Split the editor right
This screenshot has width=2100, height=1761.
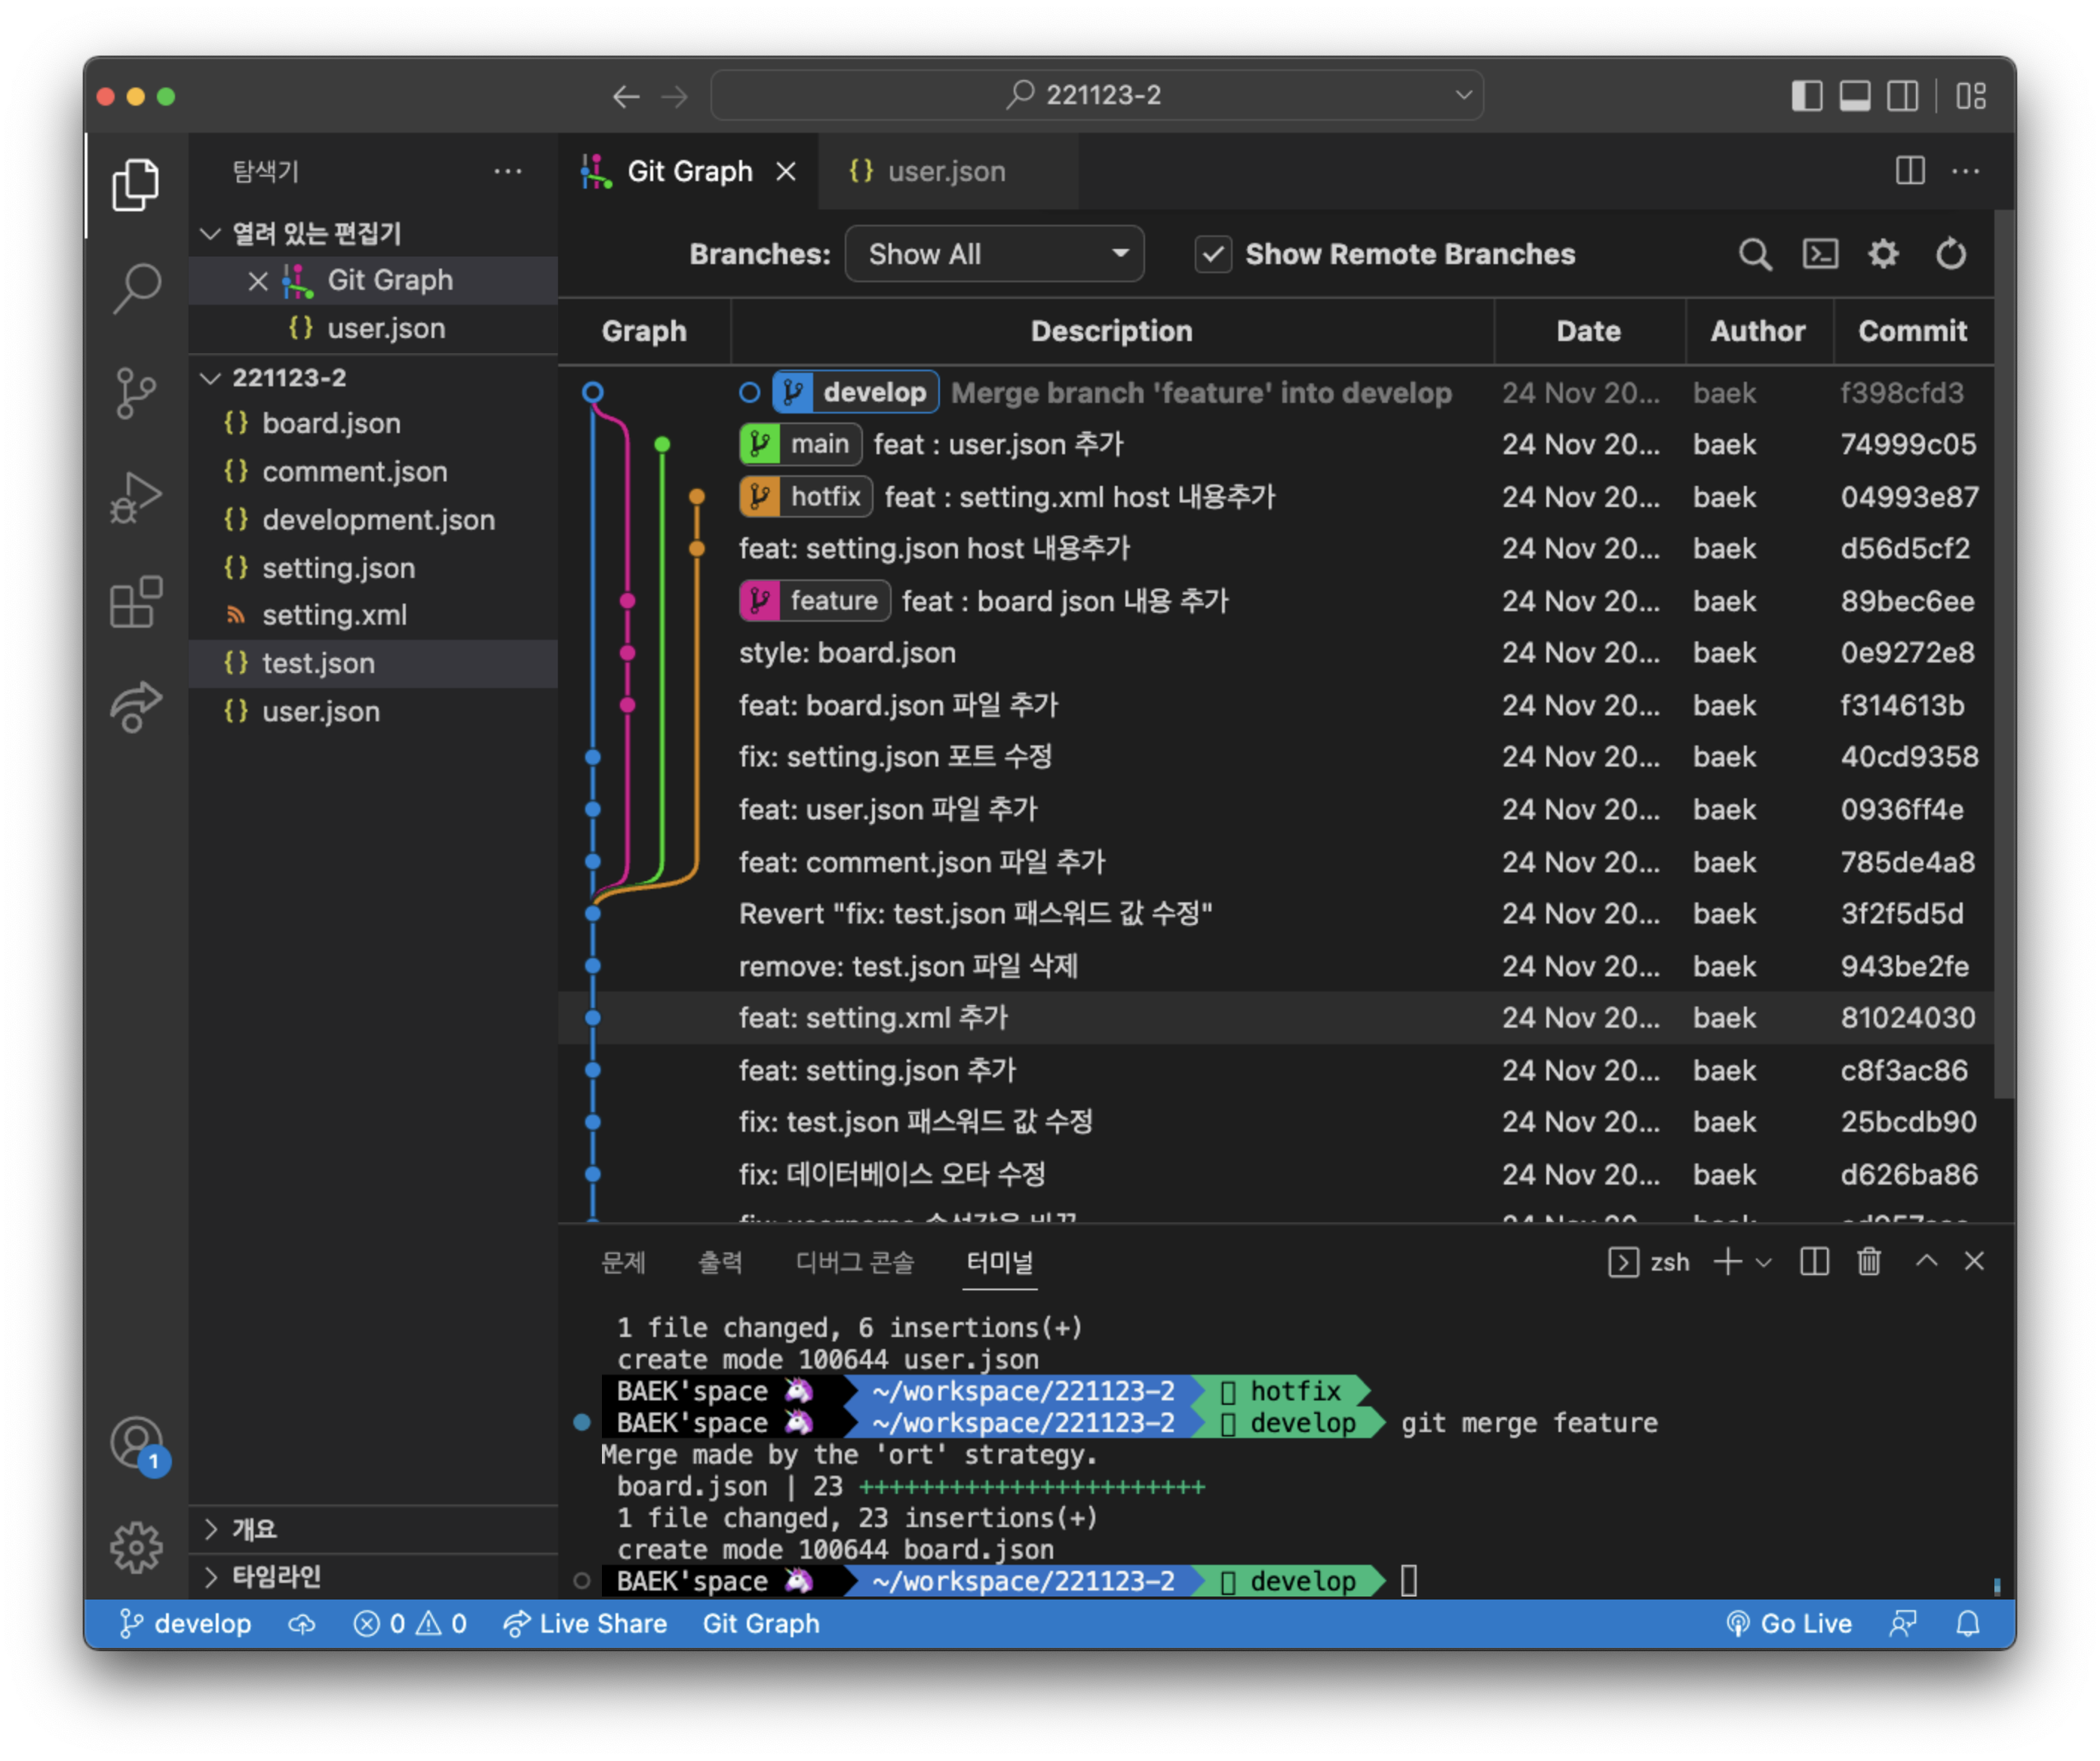point(1909,171)
